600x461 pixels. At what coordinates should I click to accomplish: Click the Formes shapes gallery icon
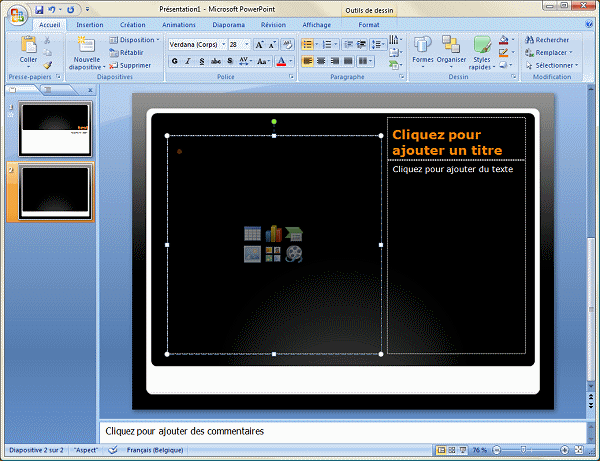(423, 51)
